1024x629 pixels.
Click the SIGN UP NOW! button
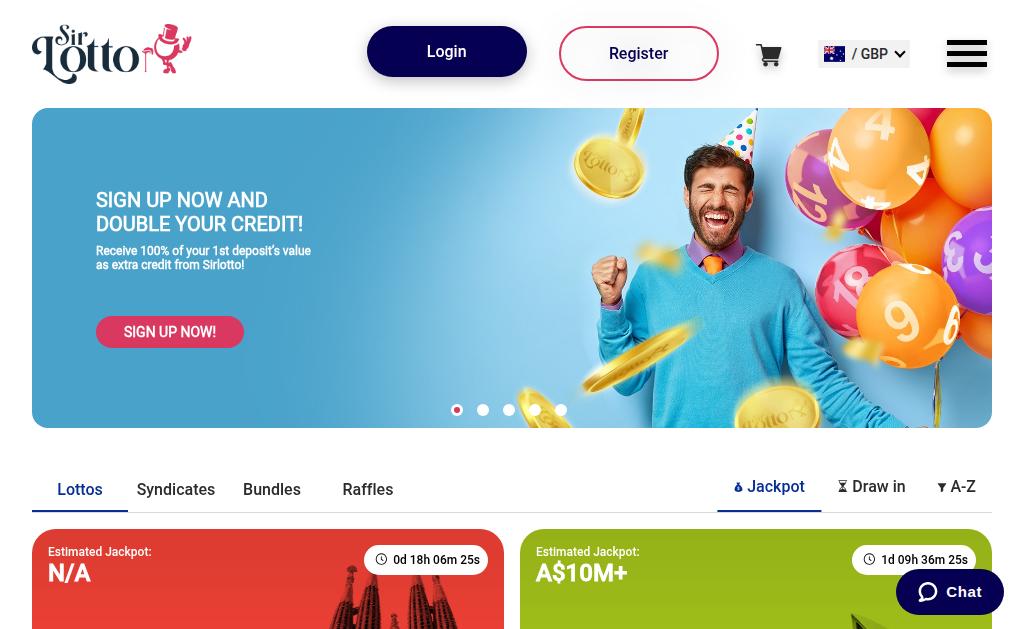tap(170, 332)
